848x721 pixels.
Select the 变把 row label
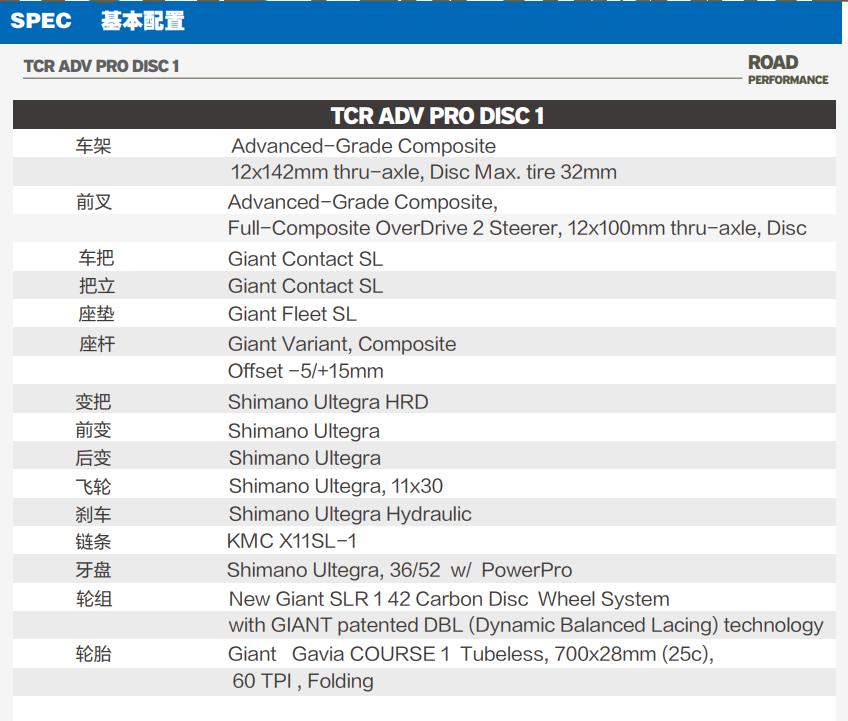coord(94,402)
